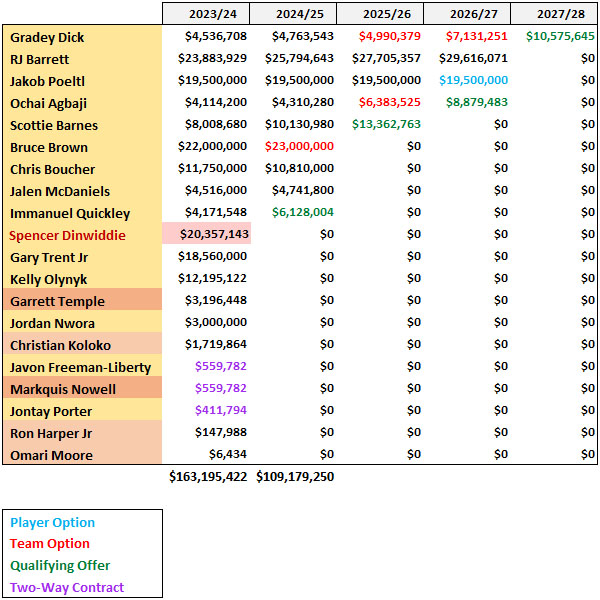Viewport: 600px width, 600px height.
Task: Click the Chris Boucher name cell
Action: pos(82,169)
